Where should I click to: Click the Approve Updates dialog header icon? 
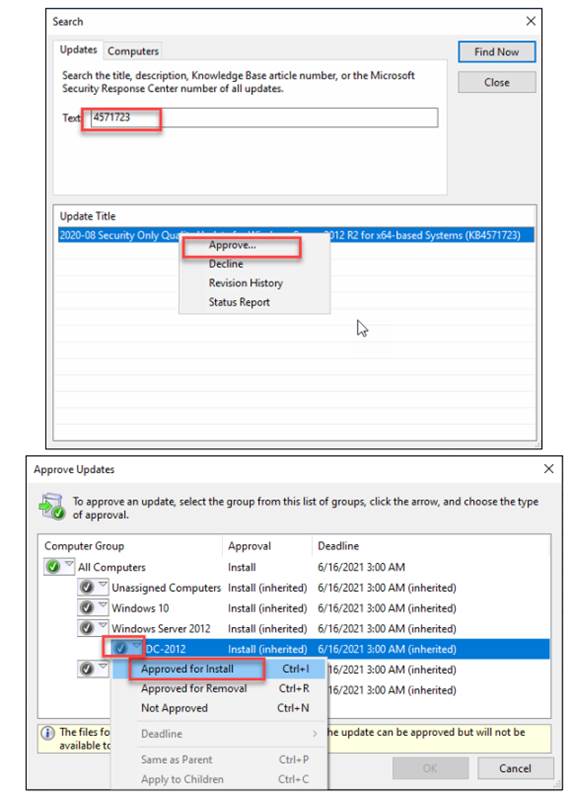pyautogui.click(x=52, y=506)
